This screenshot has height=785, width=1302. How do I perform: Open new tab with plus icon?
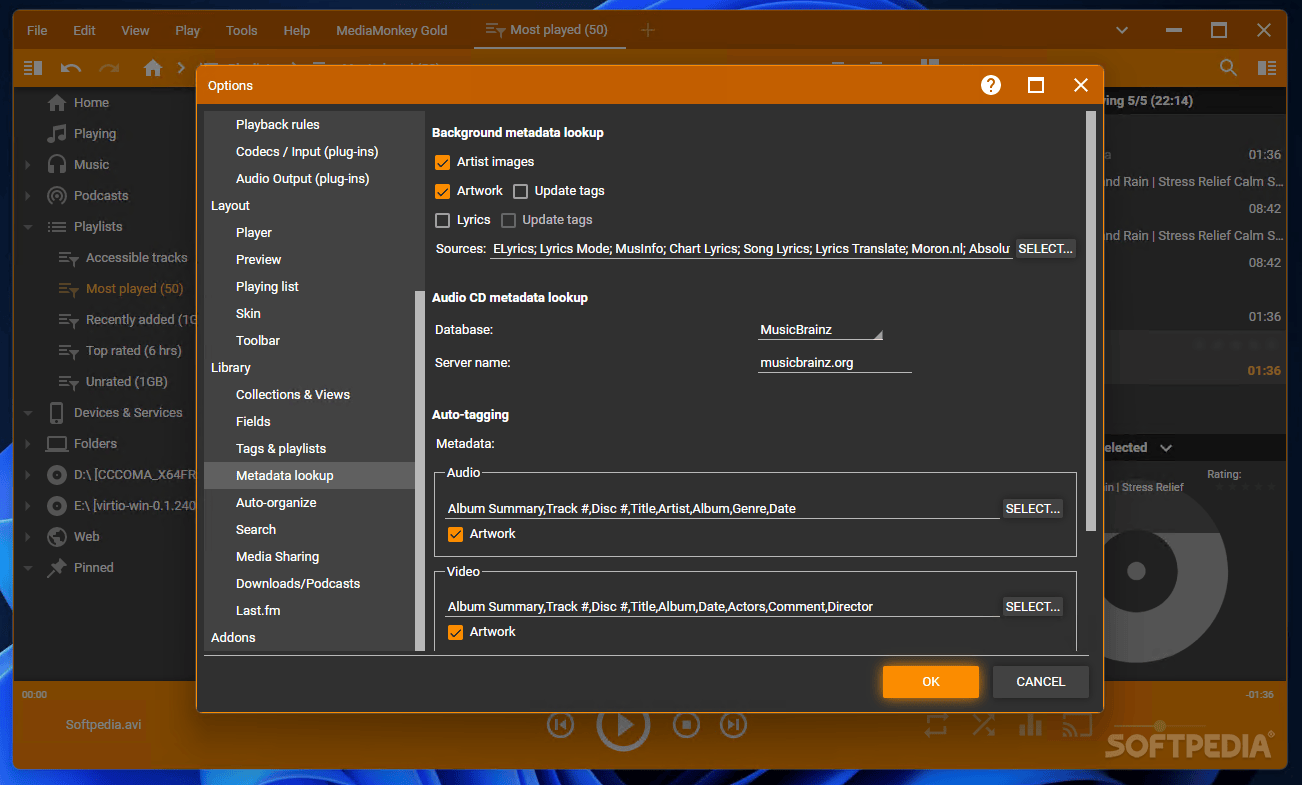coord(648,30)
